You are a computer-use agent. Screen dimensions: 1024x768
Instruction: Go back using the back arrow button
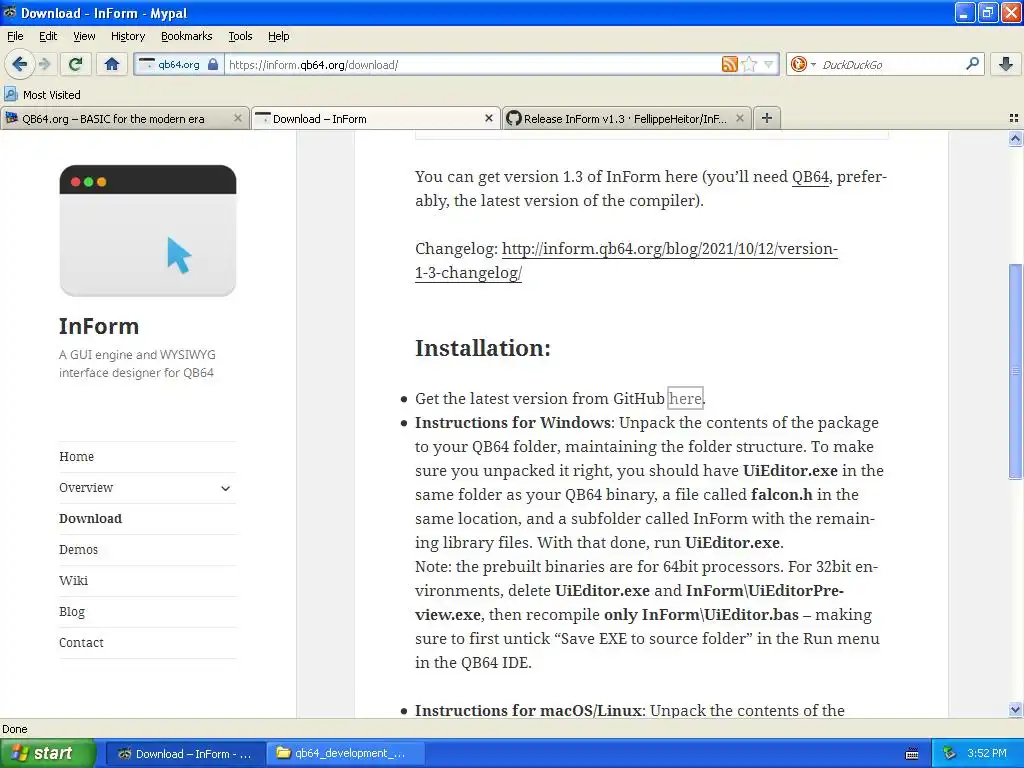tap(19, 64)
